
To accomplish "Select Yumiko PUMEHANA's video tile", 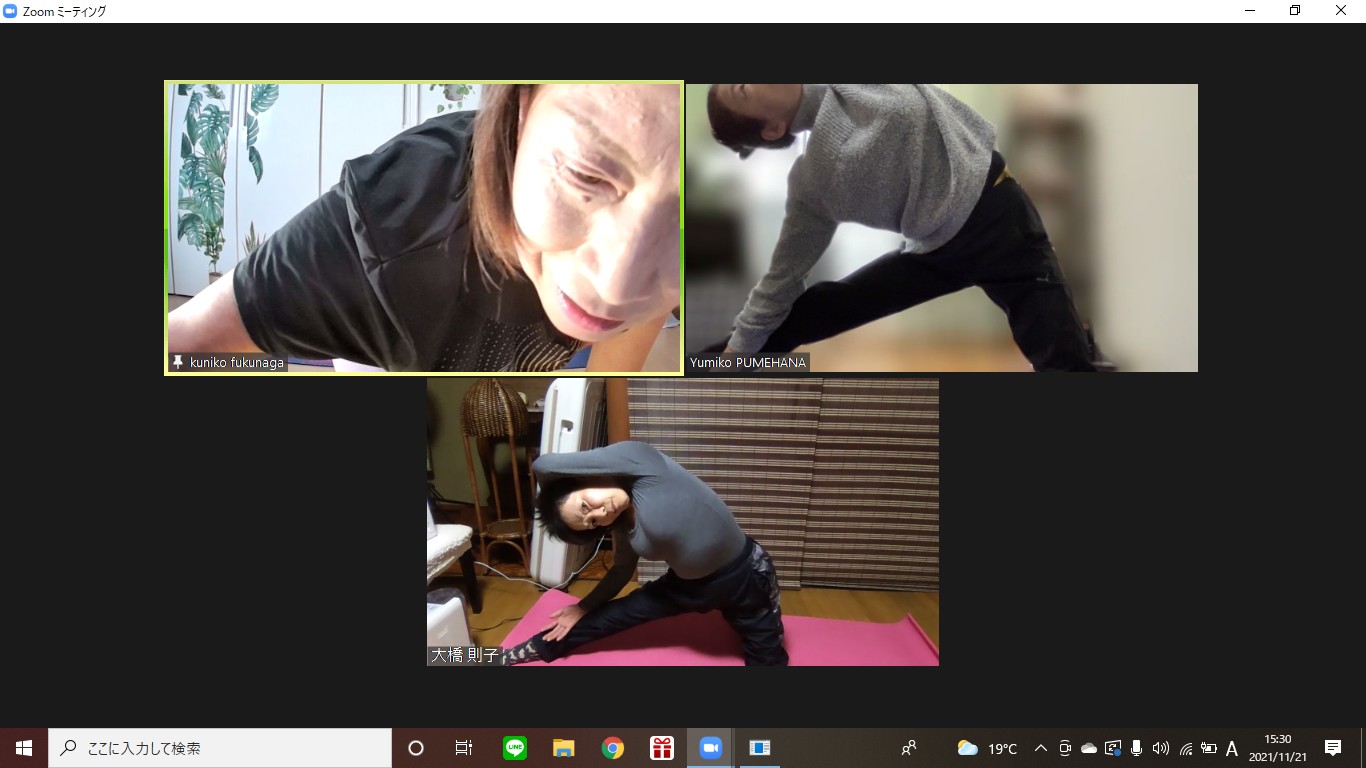I will tap(942, 228).
